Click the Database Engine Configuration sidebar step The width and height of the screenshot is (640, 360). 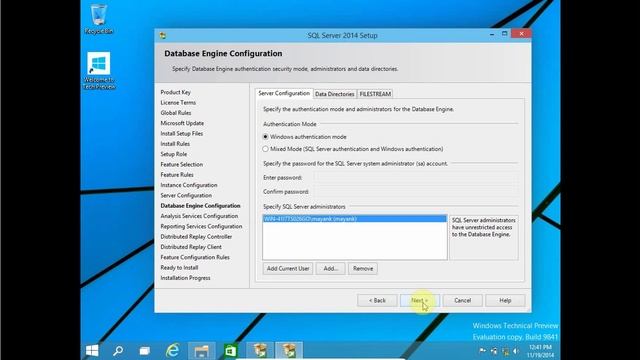click(x=200, y=206)
